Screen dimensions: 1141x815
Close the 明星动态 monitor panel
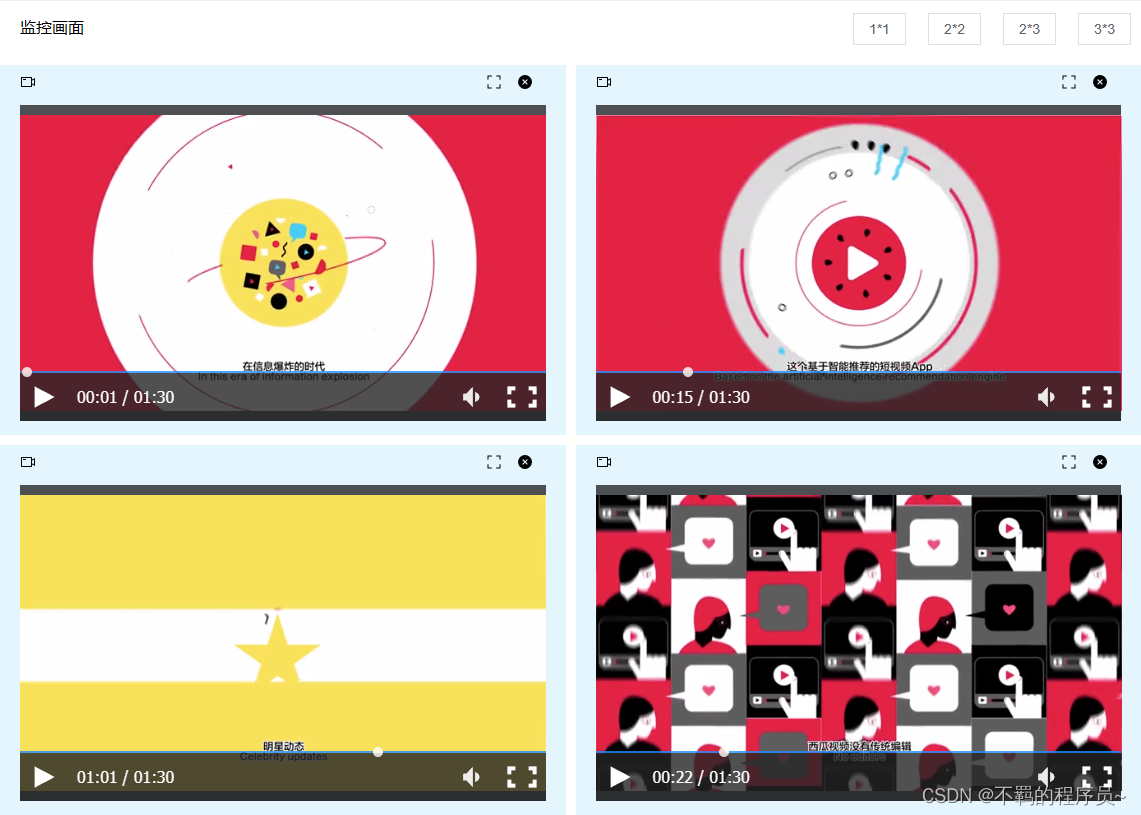524,461
